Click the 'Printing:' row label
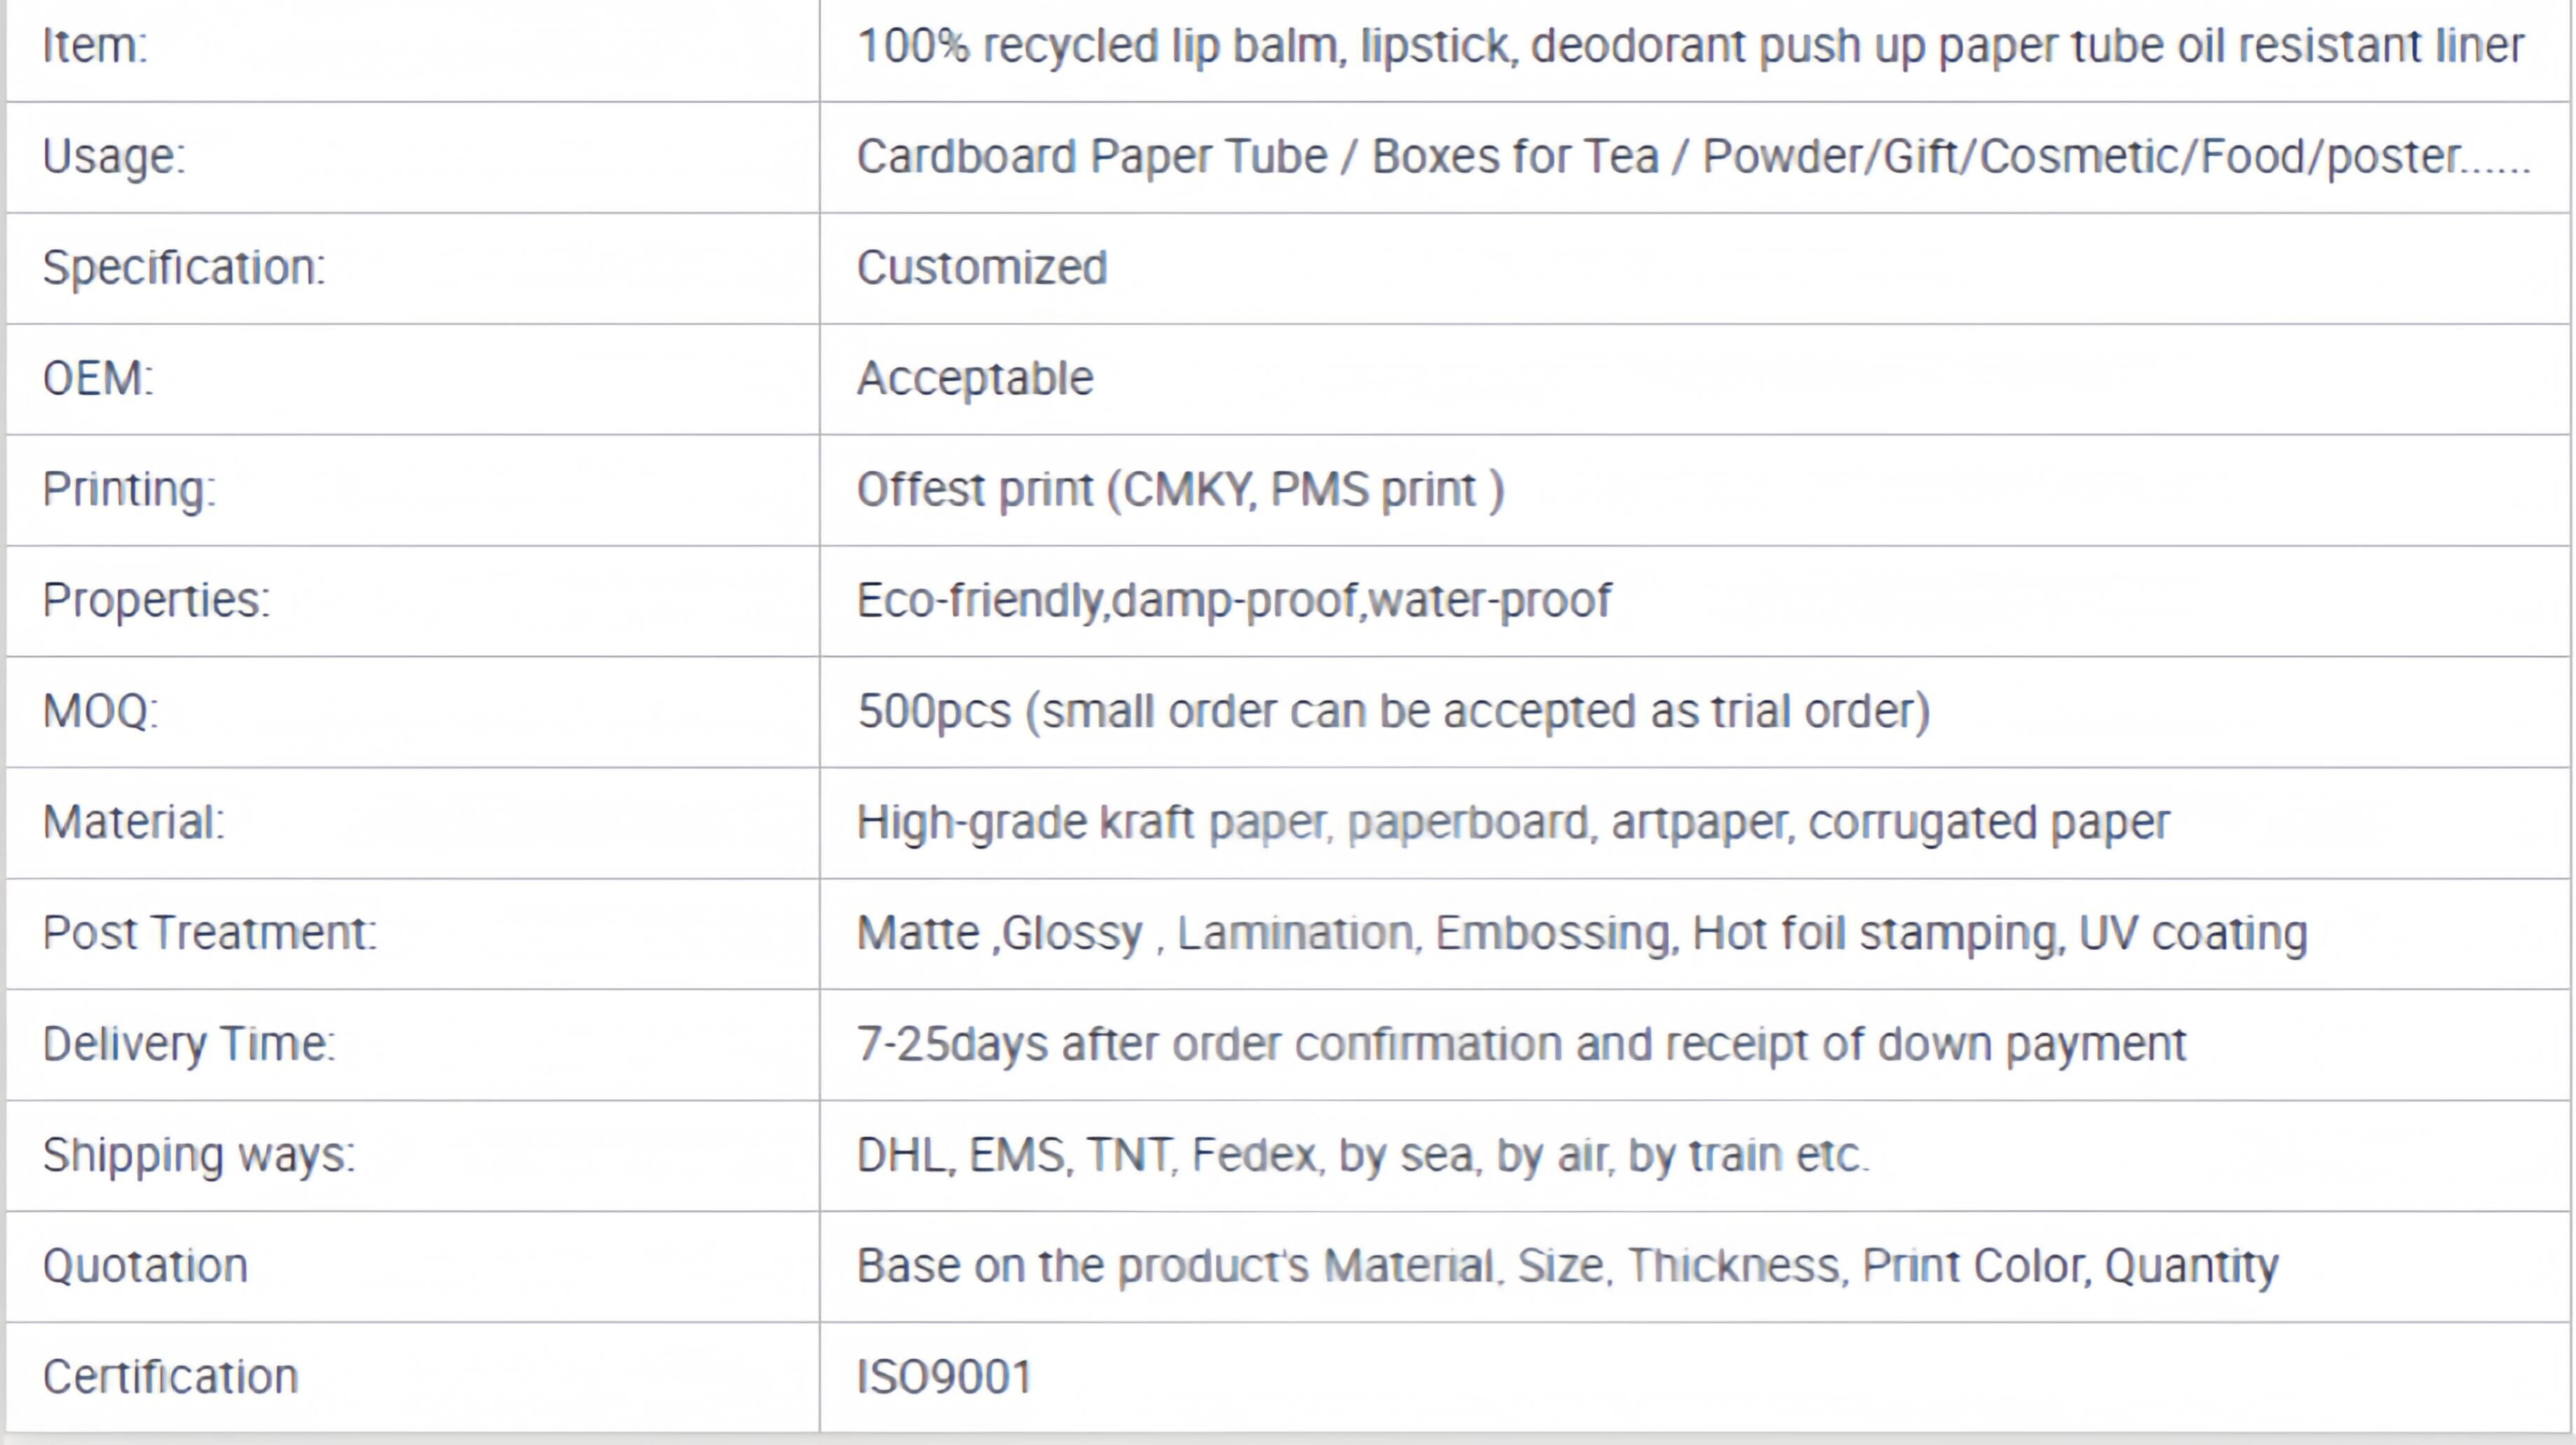This screenshot has height=1445, width=2576. (129, 490)
